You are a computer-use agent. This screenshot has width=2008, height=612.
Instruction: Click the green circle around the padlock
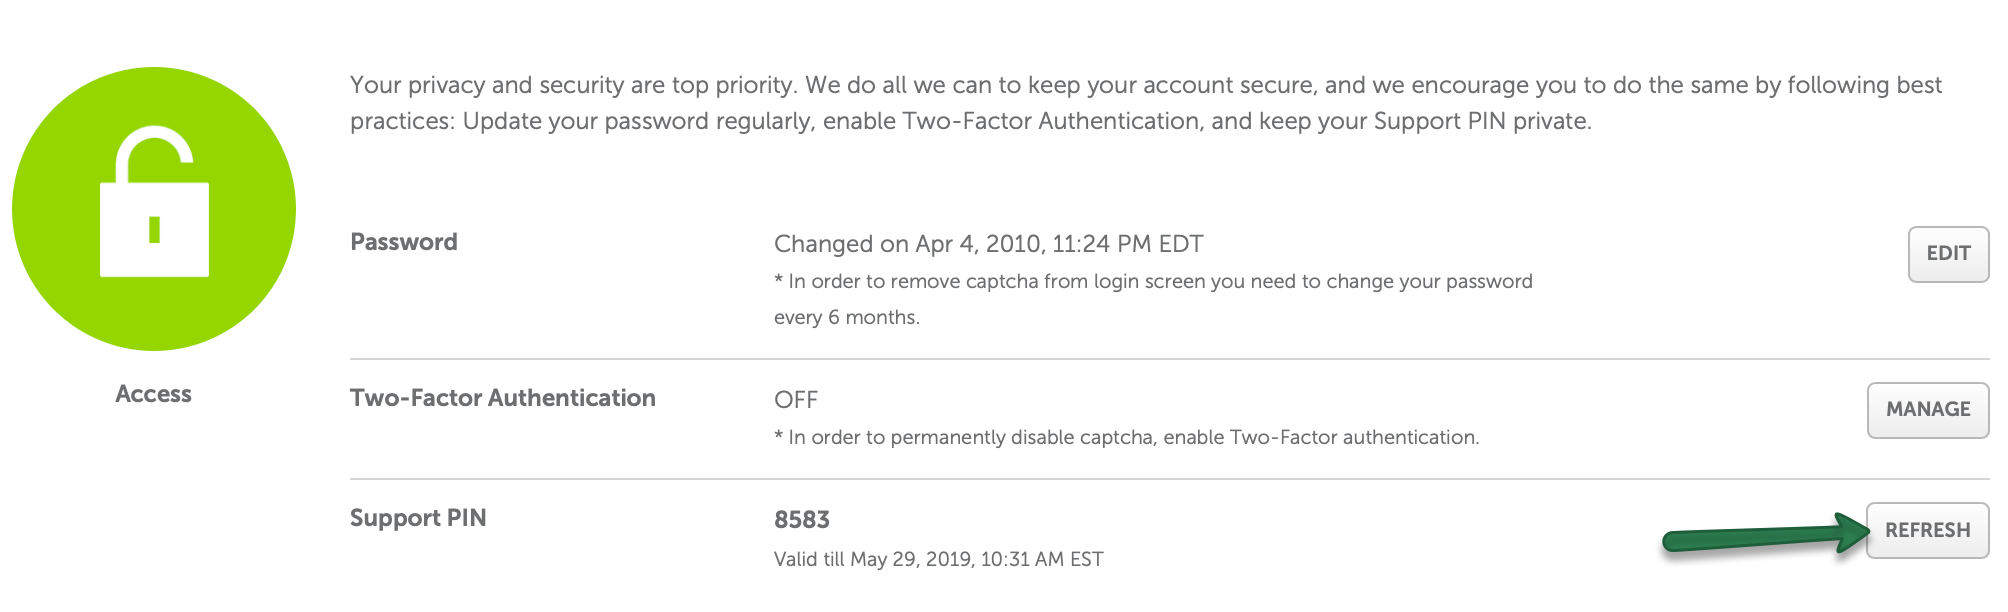click(x=154, y=209)
